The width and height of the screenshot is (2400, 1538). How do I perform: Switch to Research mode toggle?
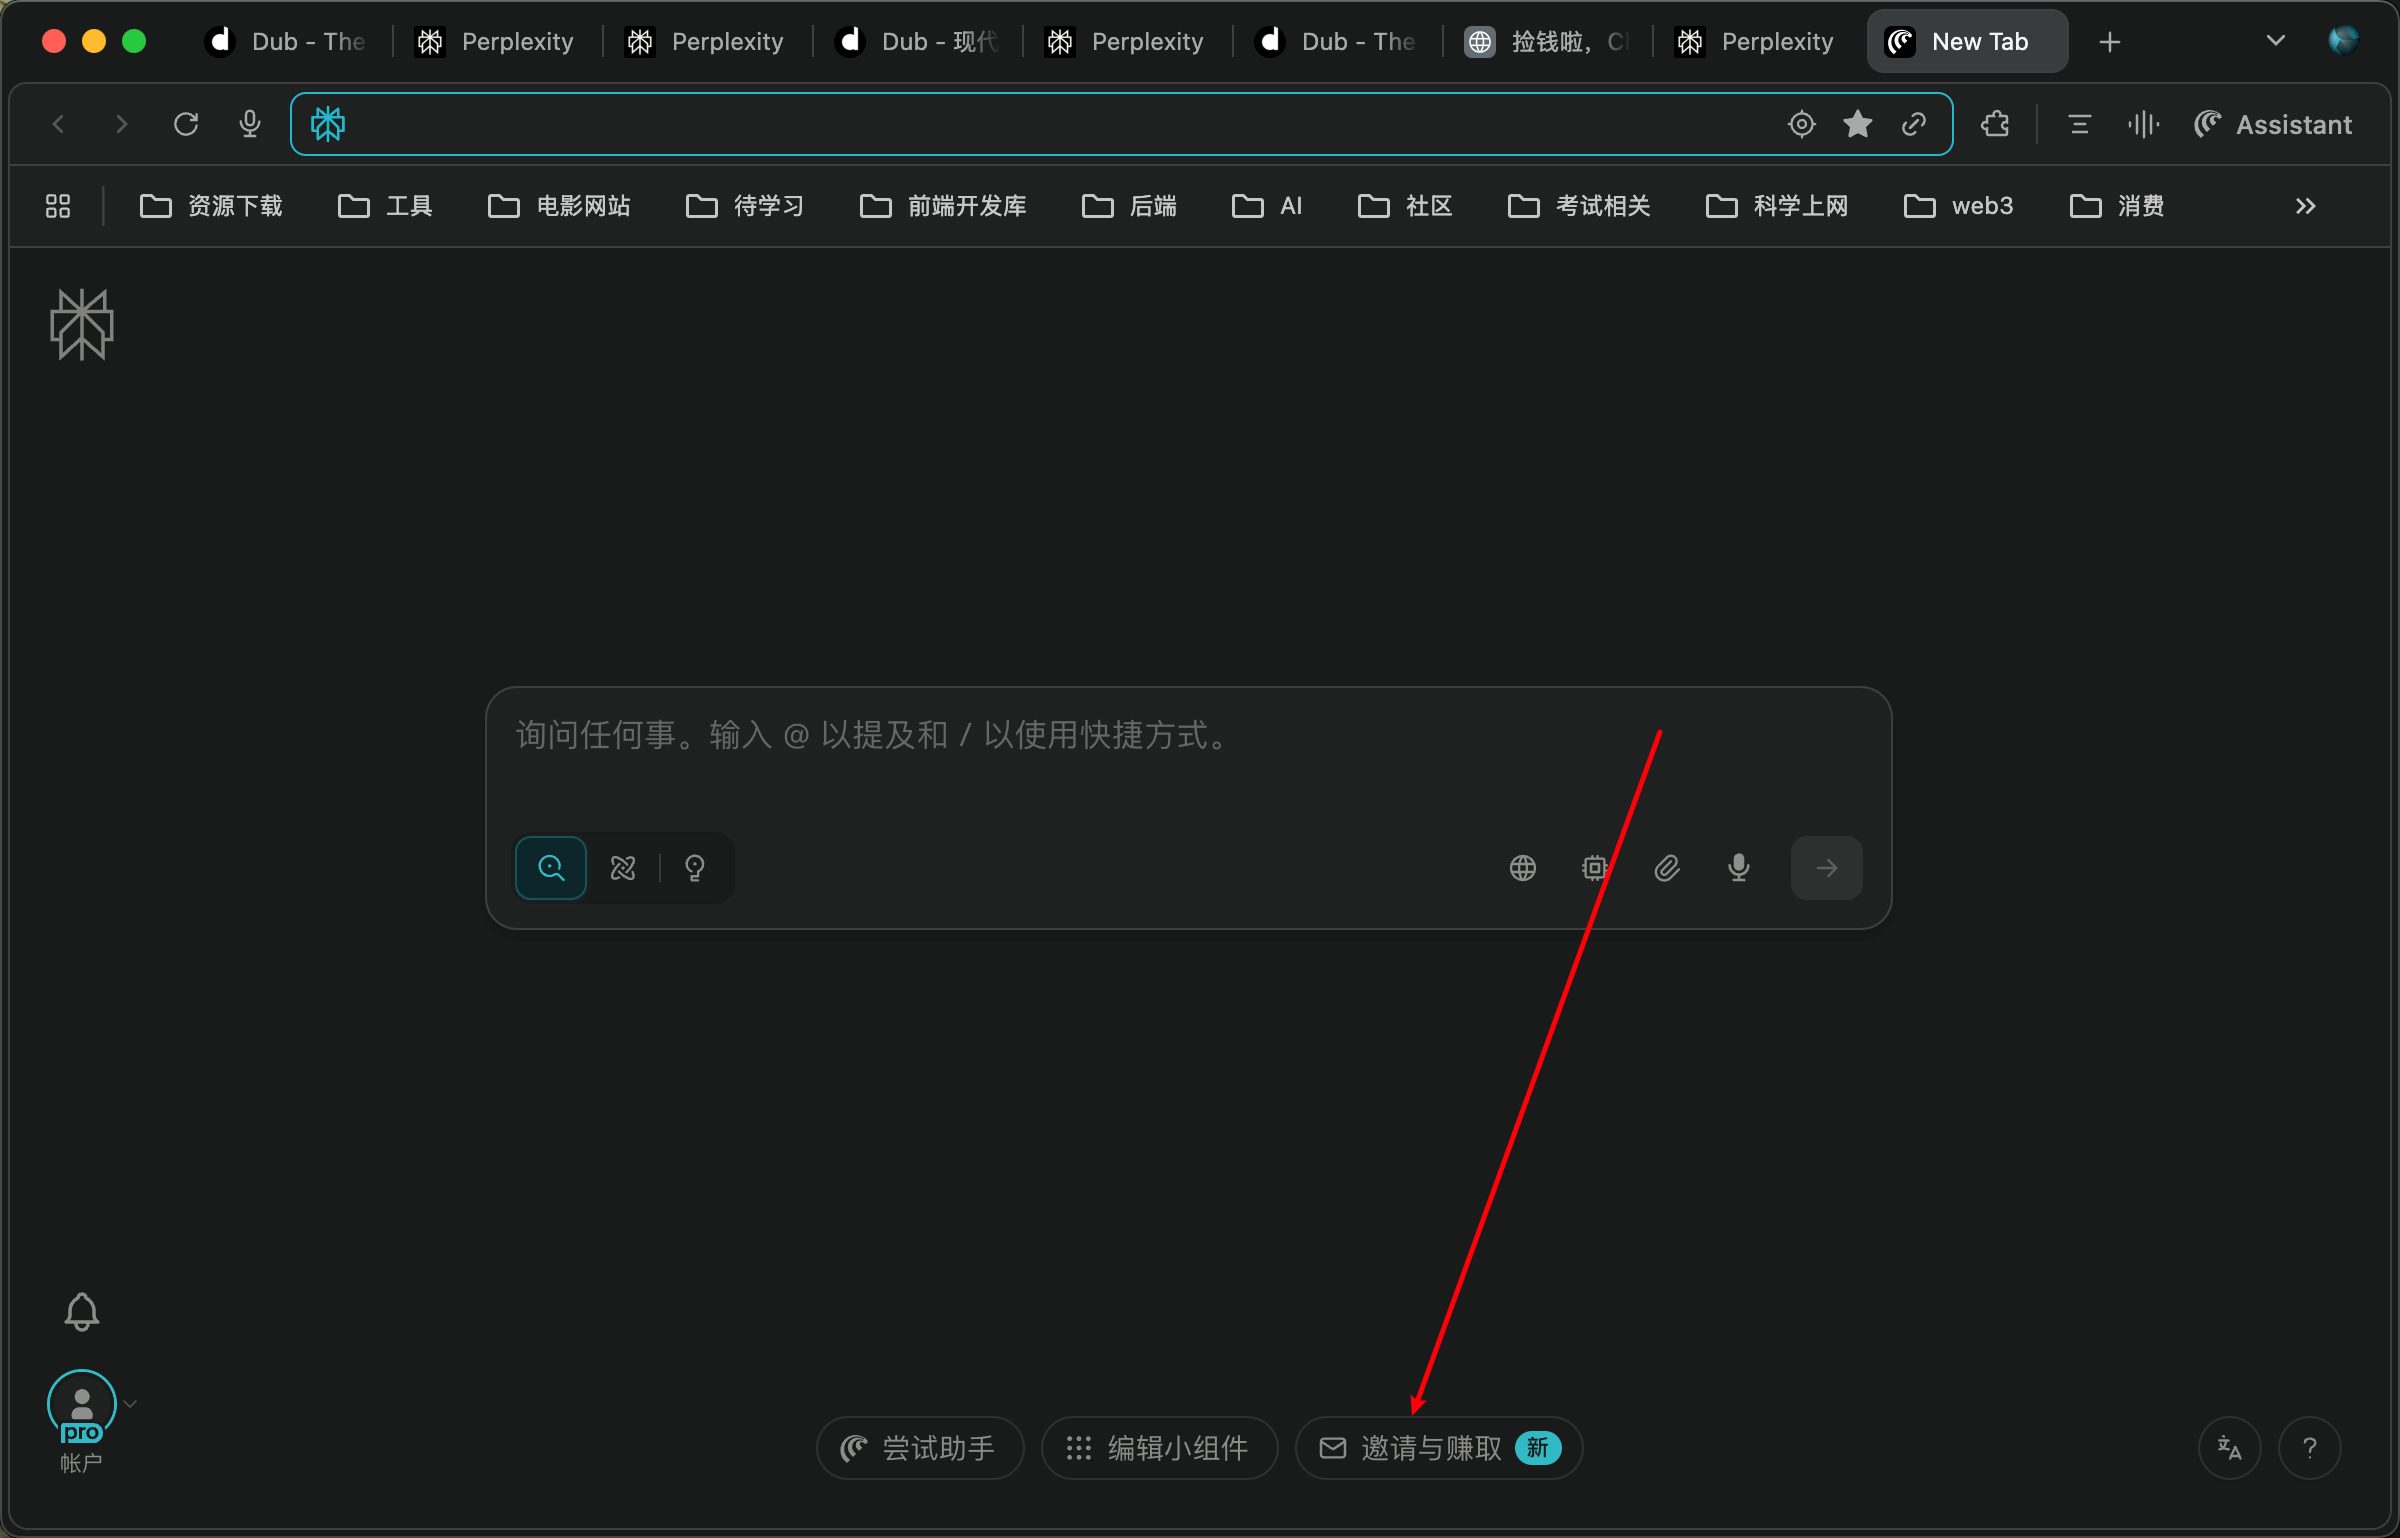point(623,868)
